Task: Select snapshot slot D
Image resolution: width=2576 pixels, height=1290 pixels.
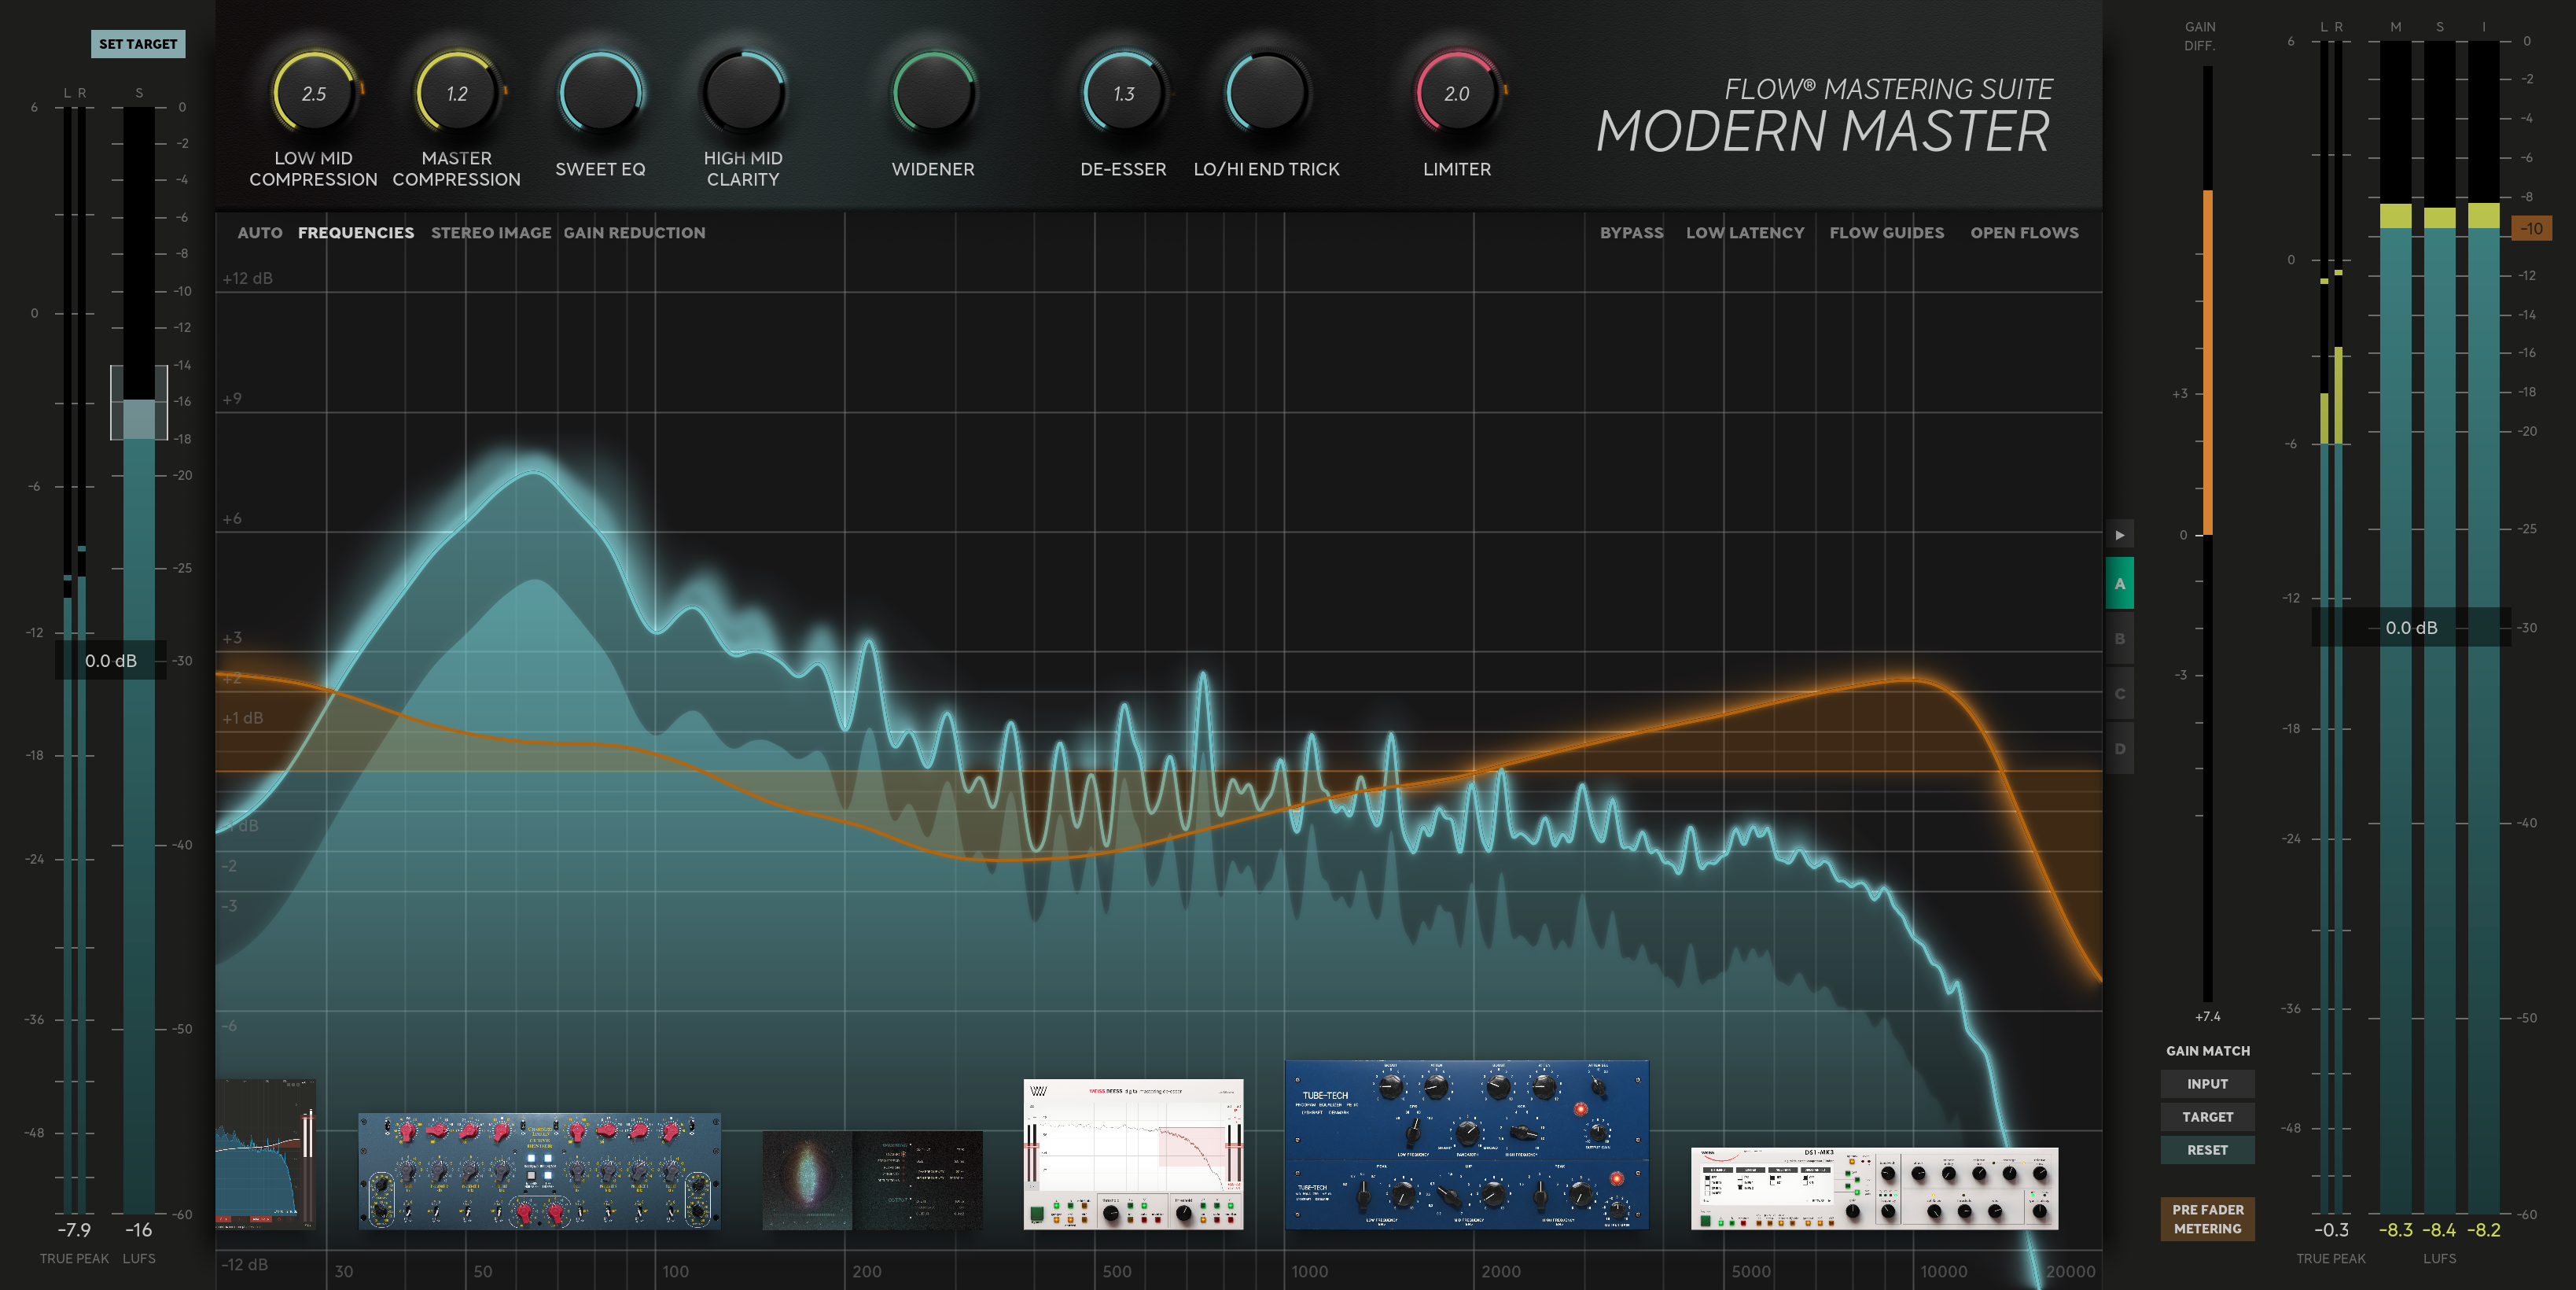Action: (2119, 748)
